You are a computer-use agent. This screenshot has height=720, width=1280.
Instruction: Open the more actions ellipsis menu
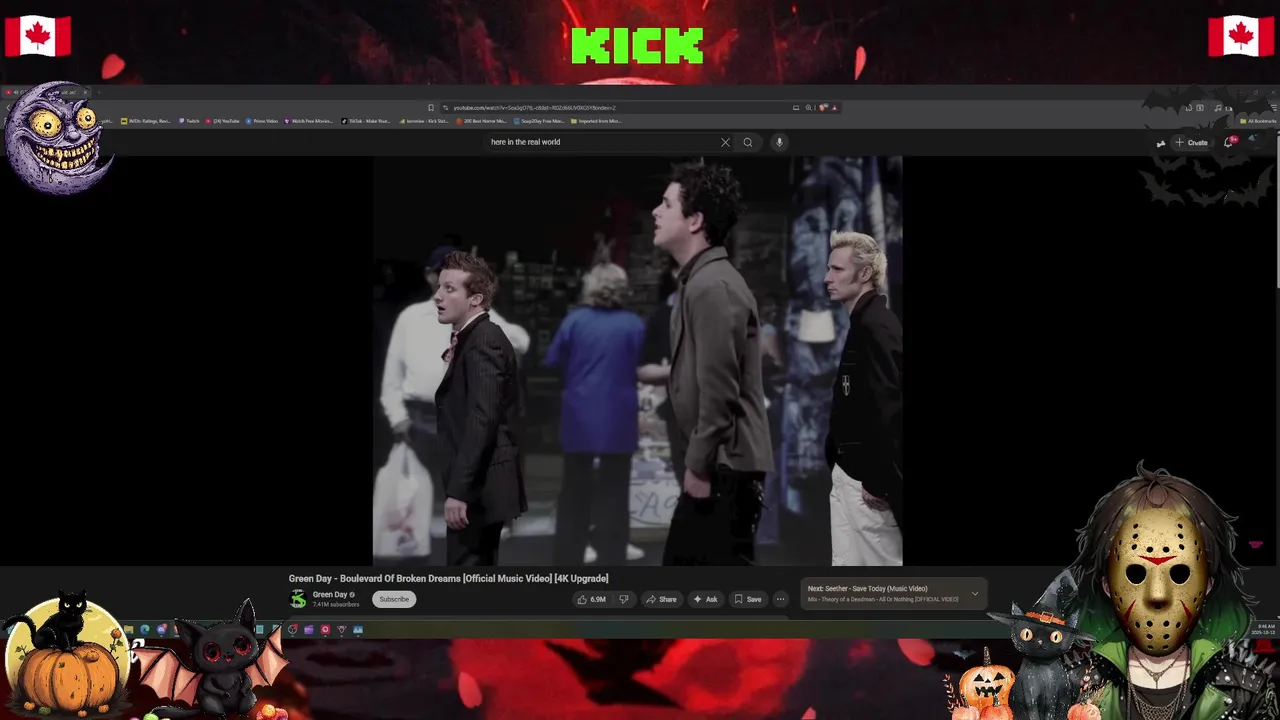pyautogui.click(x=780, y=599)
